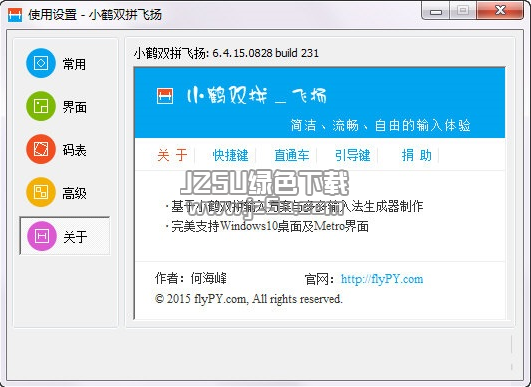Minimize the 使用设置 window
This screenshot has width=531, height=387.
436,11
